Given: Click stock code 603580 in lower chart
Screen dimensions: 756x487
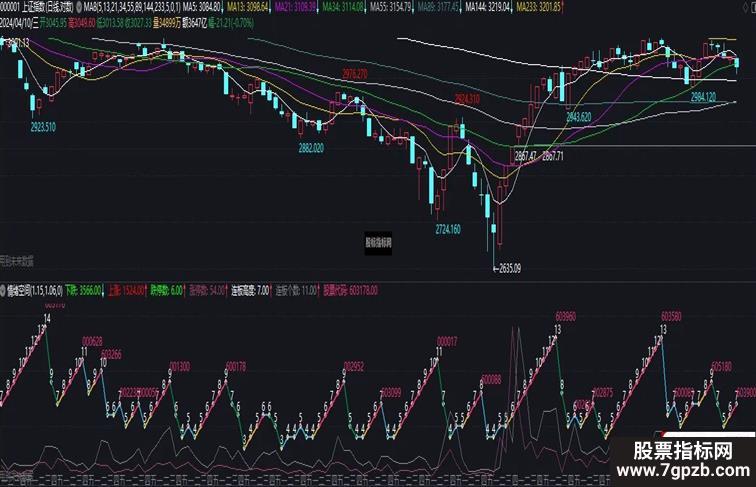Looking at the screenshot, I should [671, 317].
